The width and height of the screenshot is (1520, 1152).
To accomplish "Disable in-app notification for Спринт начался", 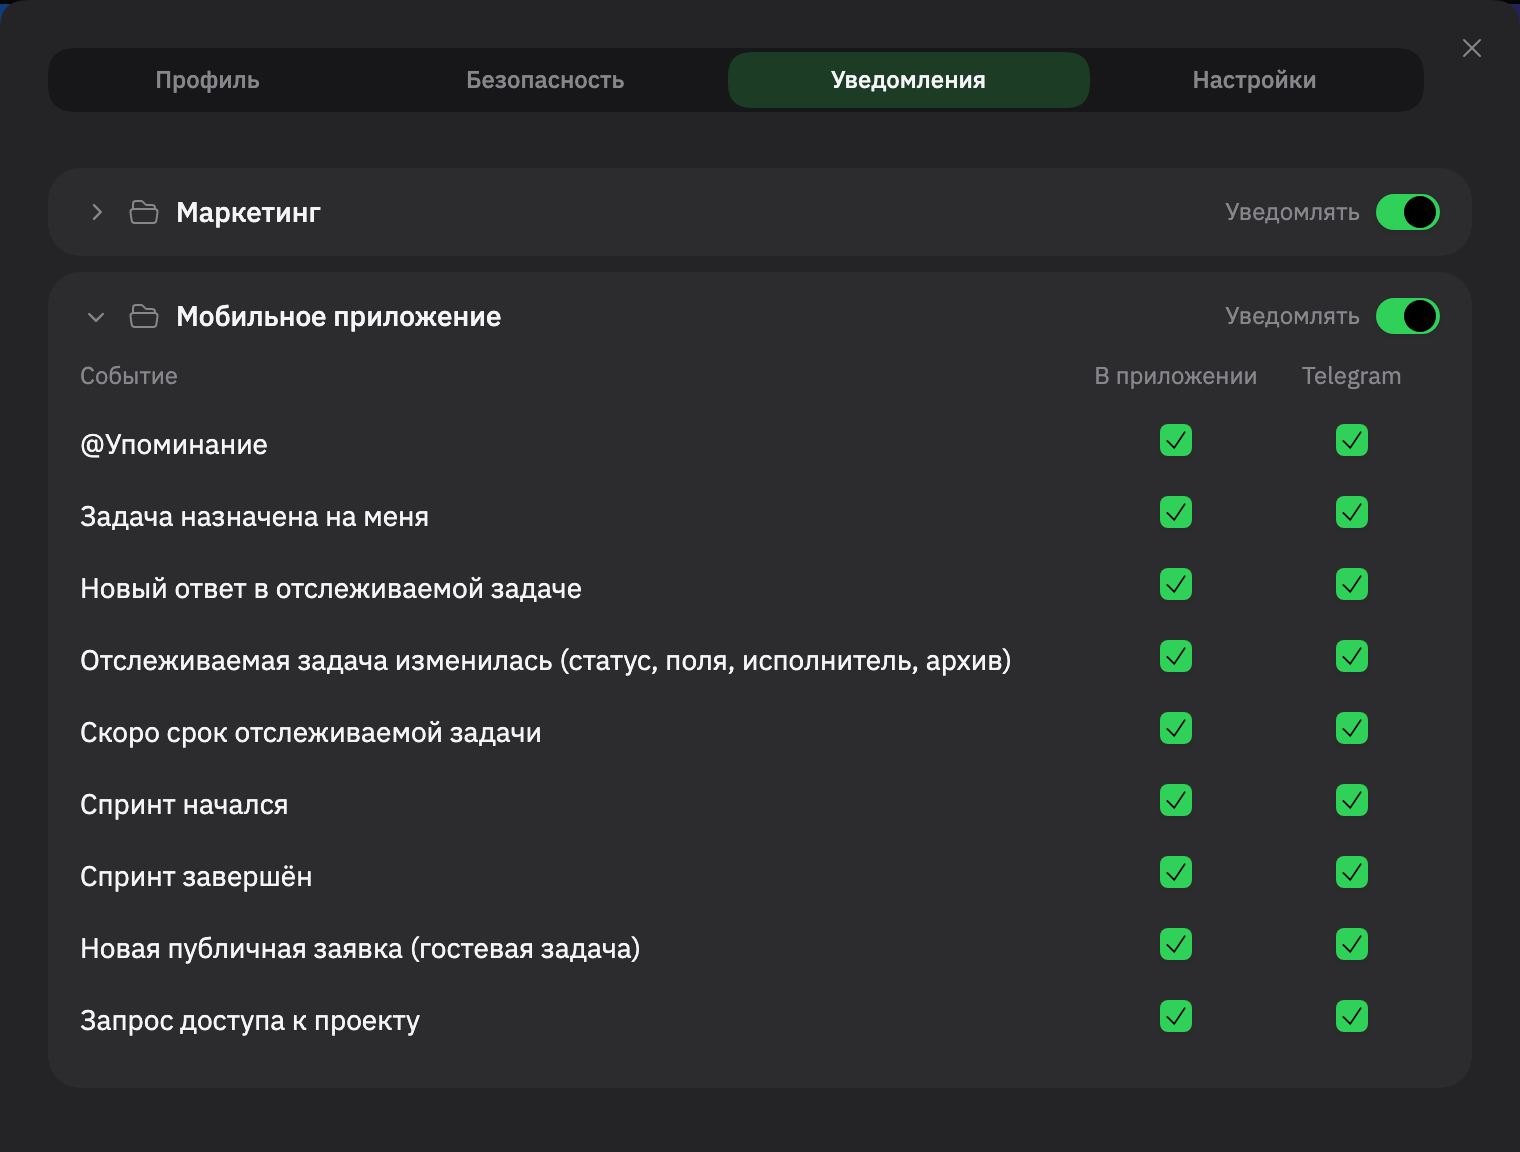I will click(x=1176, y=800).
